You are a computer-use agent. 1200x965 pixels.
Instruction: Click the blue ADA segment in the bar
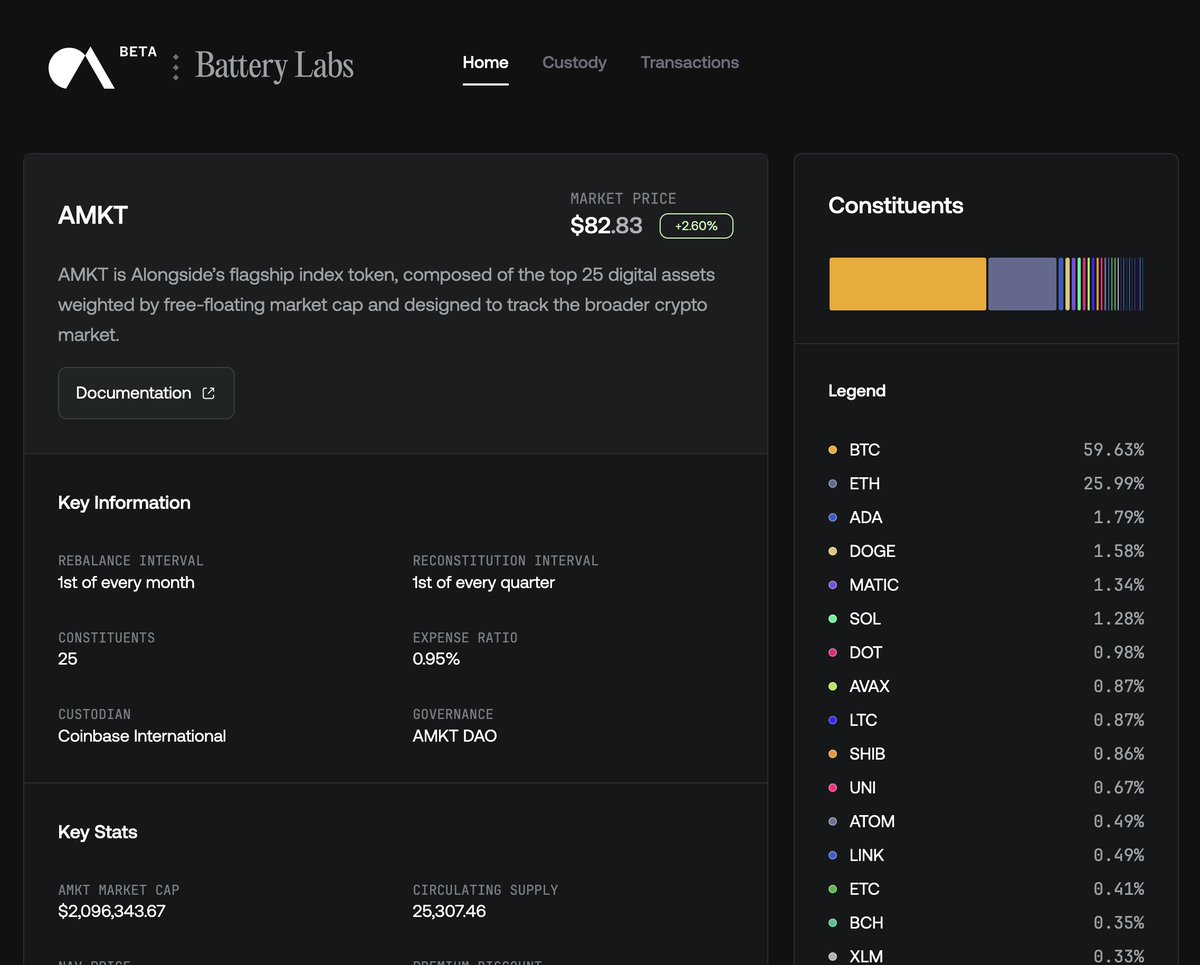(x=1060, y=284)
